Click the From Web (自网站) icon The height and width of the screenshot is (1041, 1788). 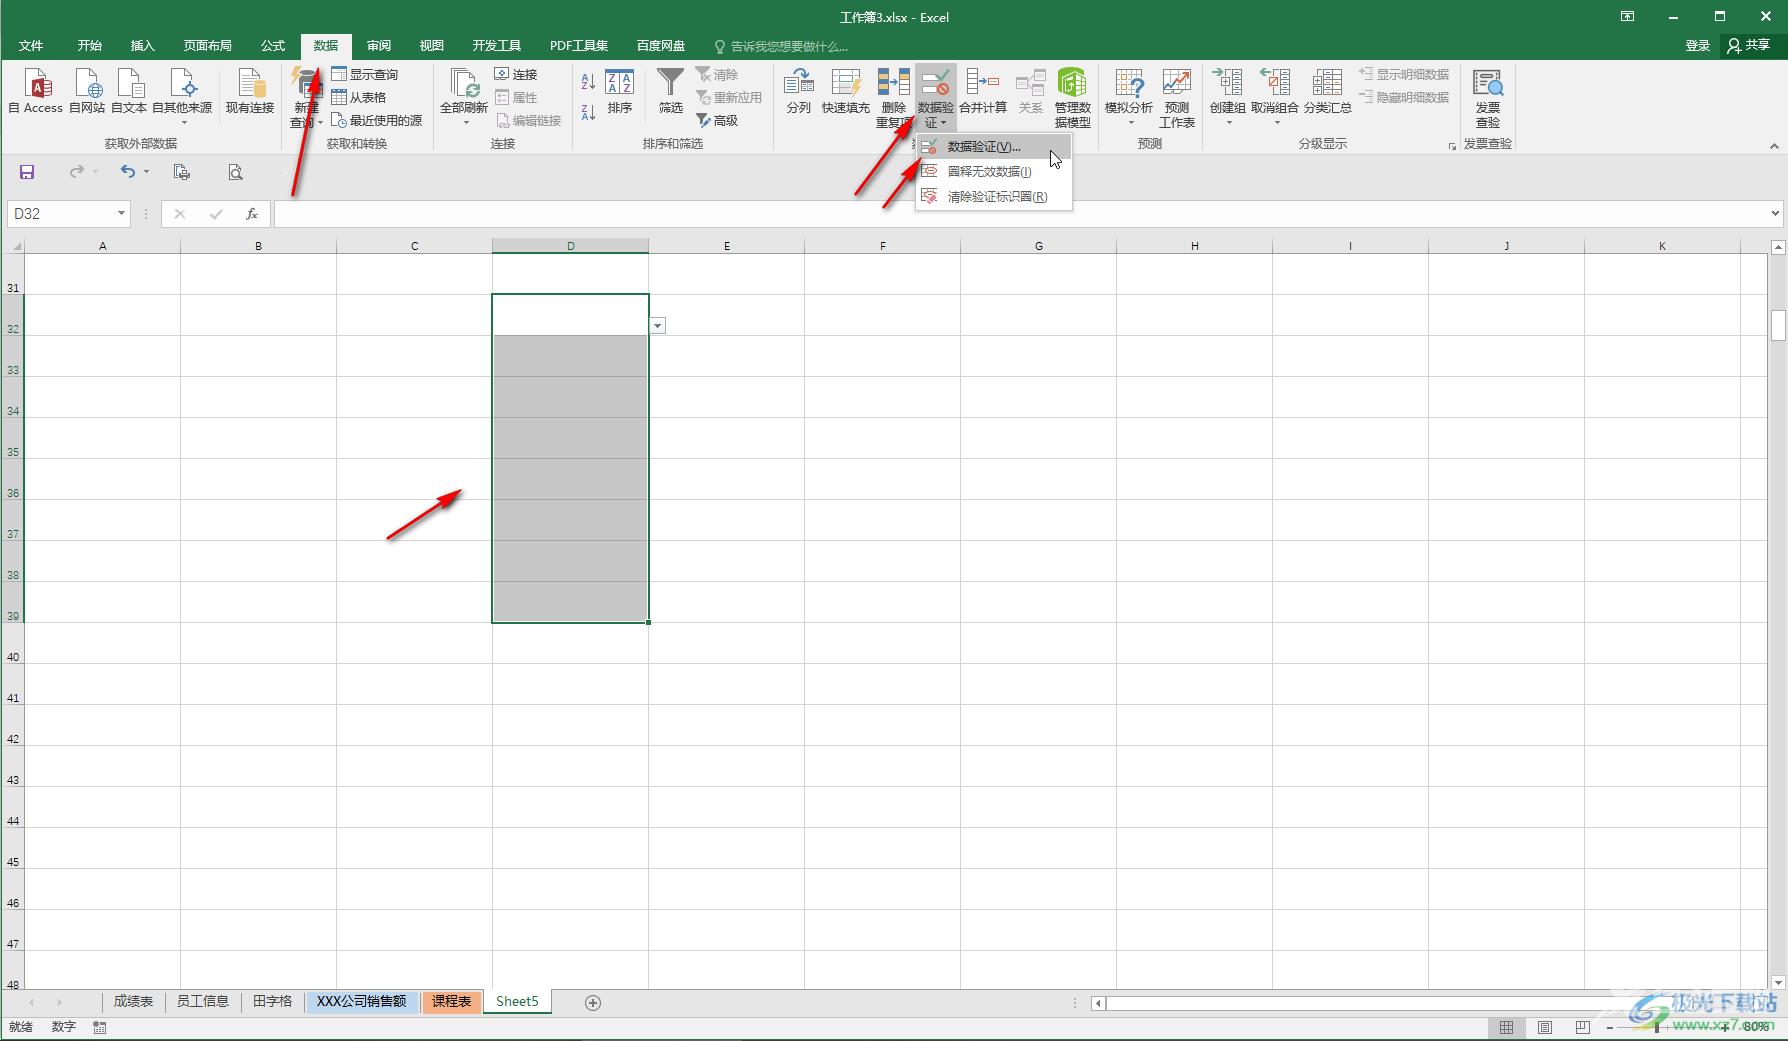click(87, 91)
